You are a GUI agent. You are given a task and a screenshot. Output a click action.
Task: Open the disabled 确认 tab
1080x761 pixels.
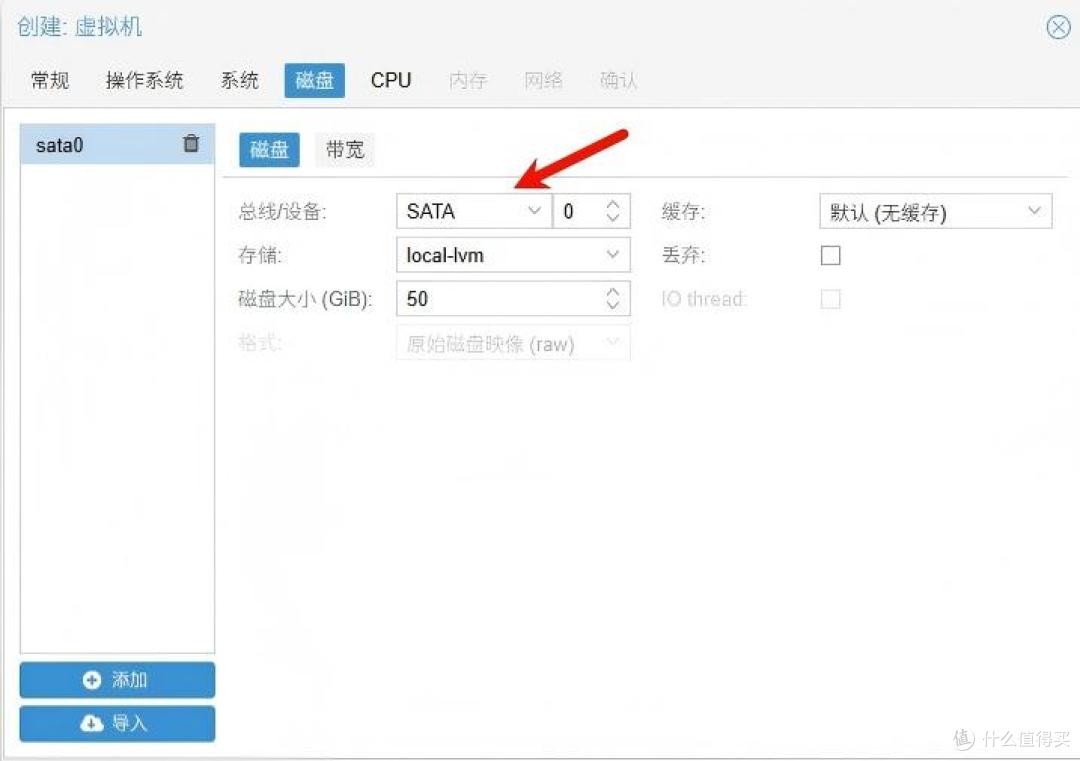pos(618,81)
